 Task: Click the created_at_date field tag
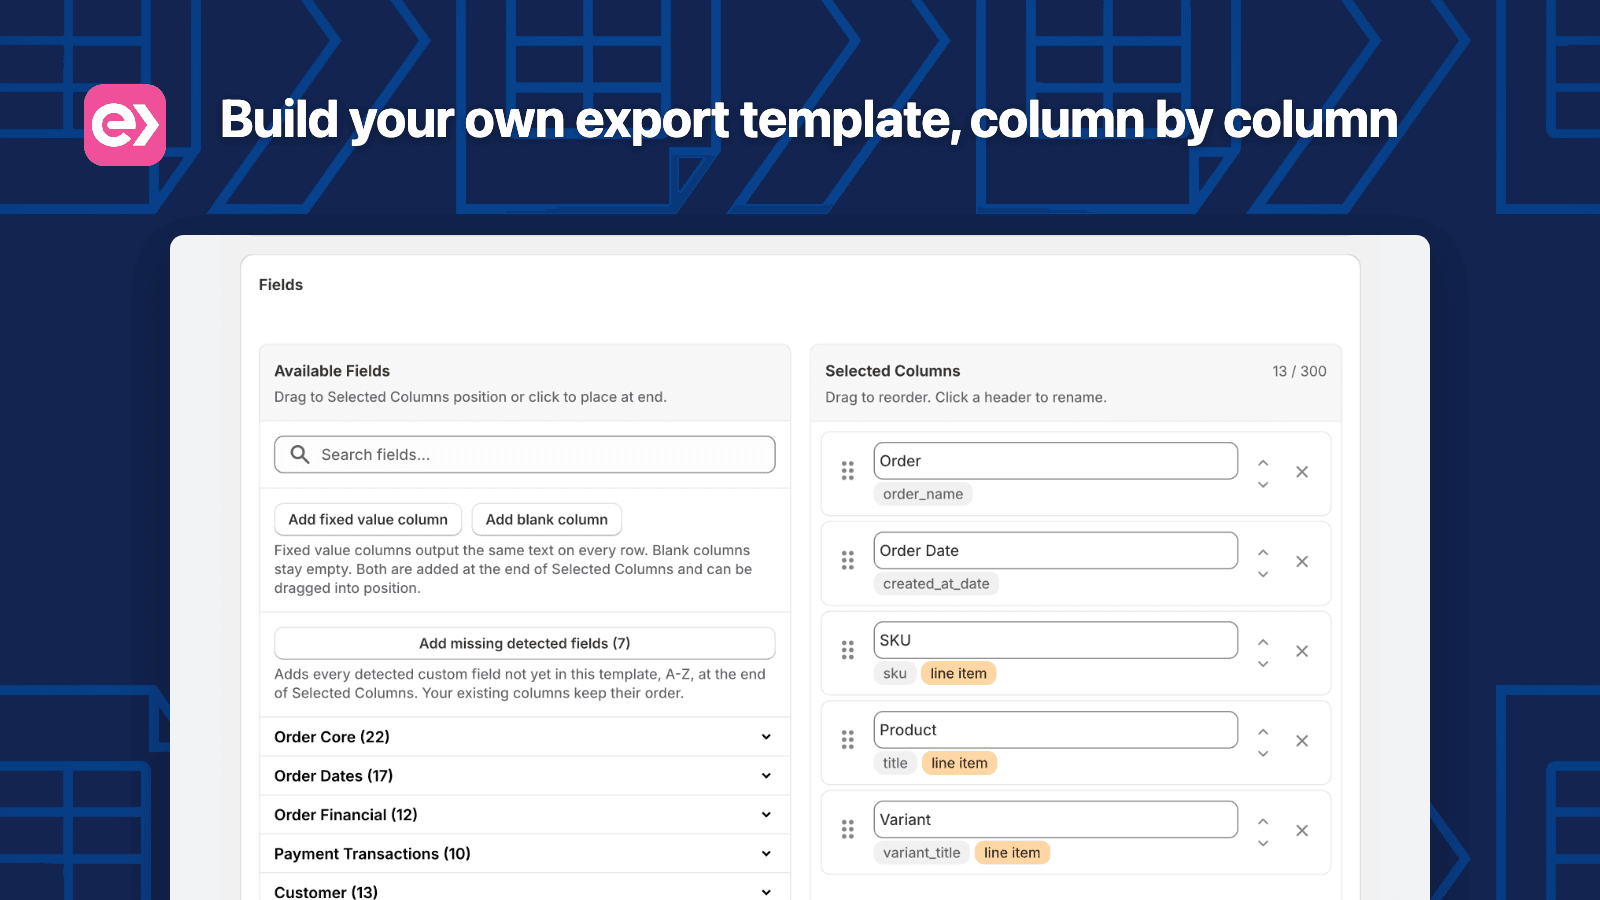pyautogui.click(x=936, y=584)
